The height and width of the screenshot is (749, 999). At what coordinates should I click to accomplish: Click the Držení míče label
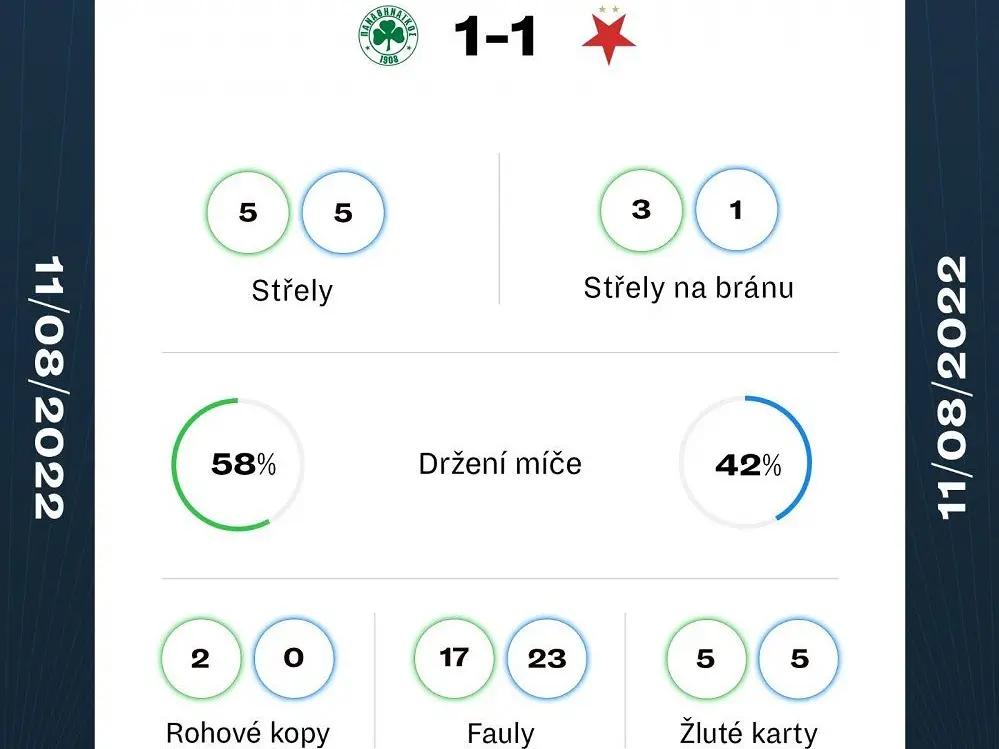[x=500, y=464]
